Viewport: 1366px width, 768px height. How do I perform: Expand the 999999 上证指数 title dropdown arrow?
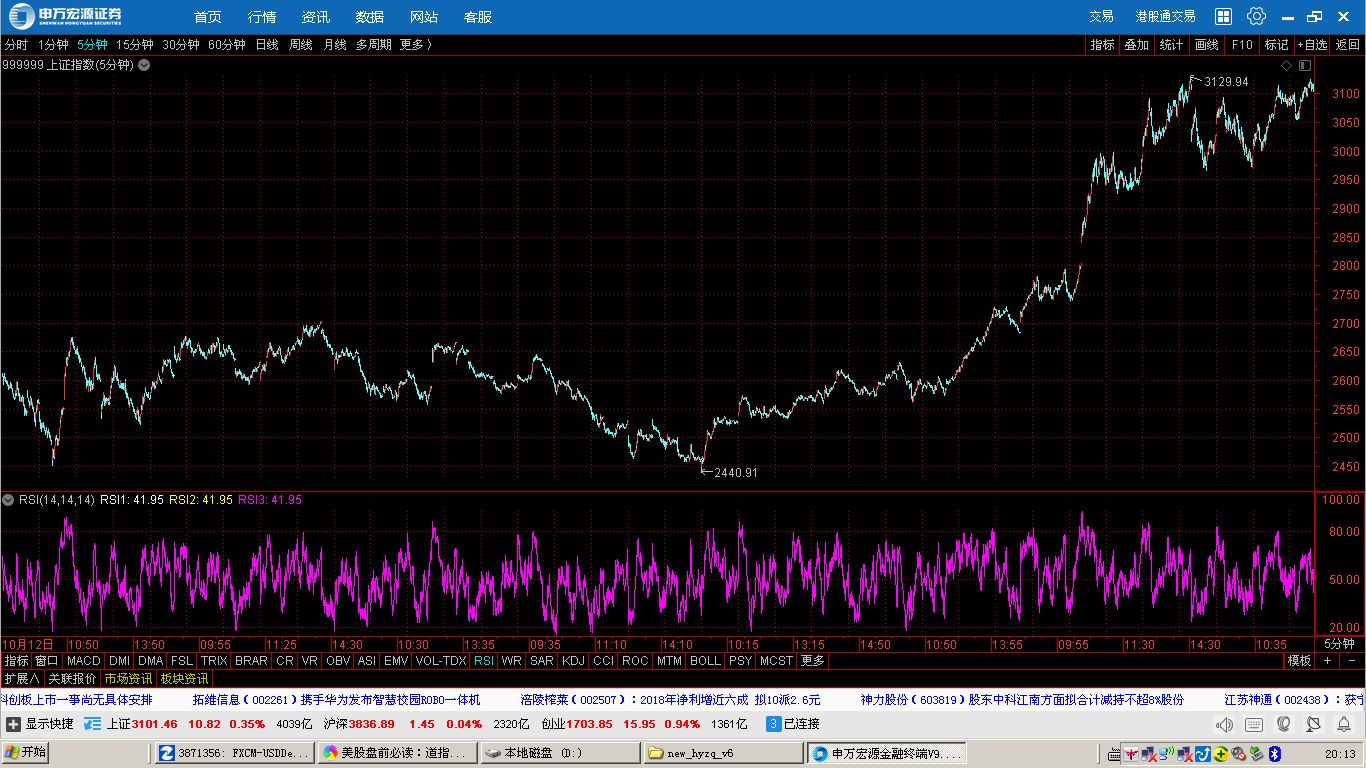[x=144, y=65]
